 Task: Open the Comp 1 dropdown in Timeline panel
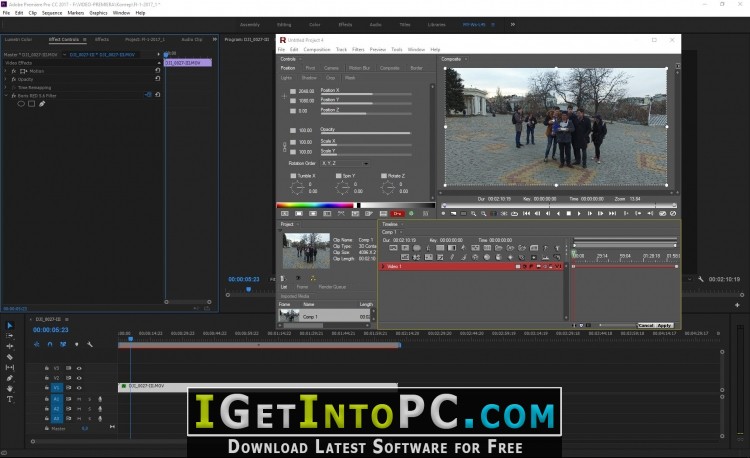click(x=401, y=232)
